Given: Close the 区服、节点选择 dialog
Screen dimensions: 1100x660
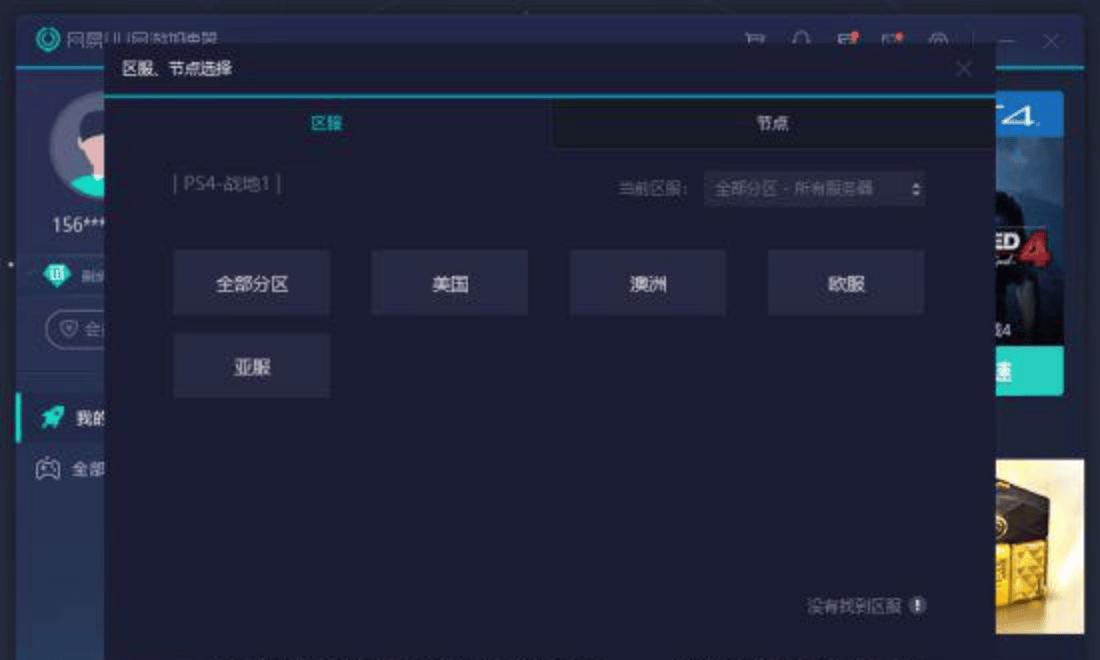Looking at the screenshot, I should (x=964, y=69).
